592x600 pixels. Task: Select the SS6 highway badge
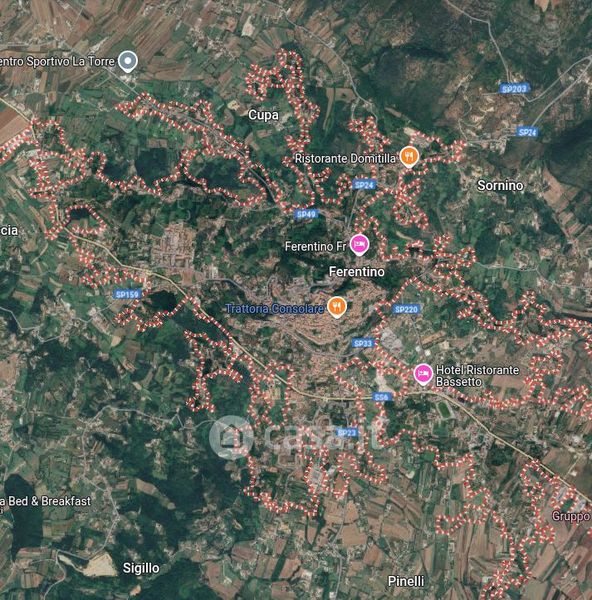382,397
